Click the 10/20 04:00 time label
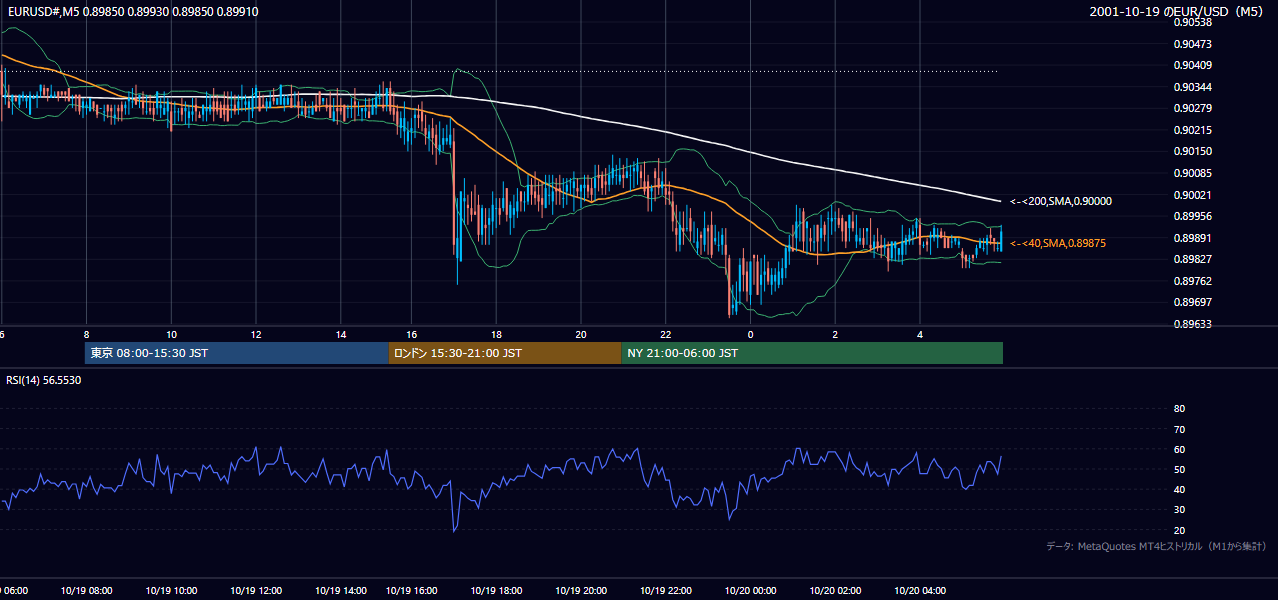This screenshot has width=1278, height=600. click(920, 591)
